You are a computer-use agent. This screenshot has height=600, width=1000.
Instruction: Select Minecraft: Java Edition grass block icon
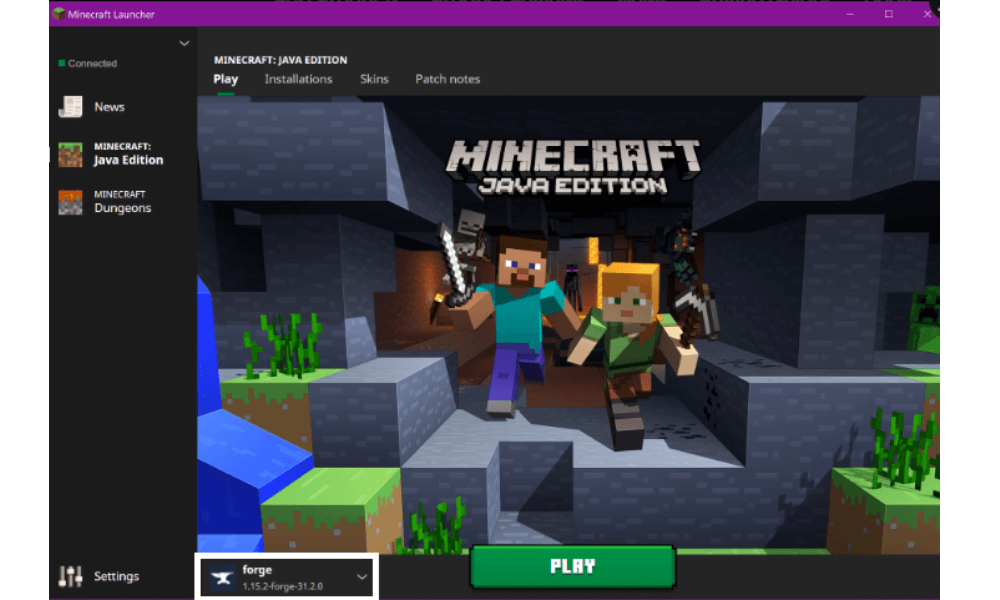point(70,154)
